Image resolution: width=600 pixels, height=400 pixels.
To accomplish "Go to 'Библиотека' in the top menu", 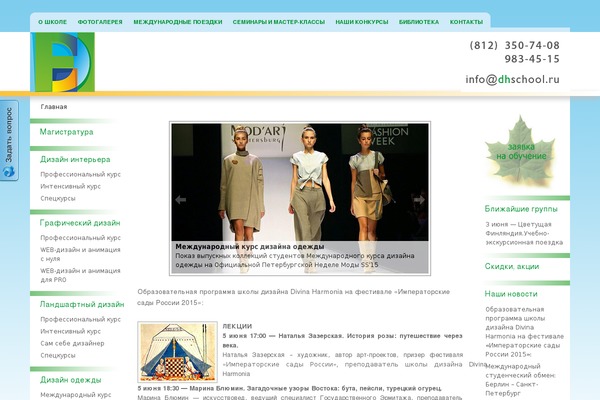I will (419, 22).
